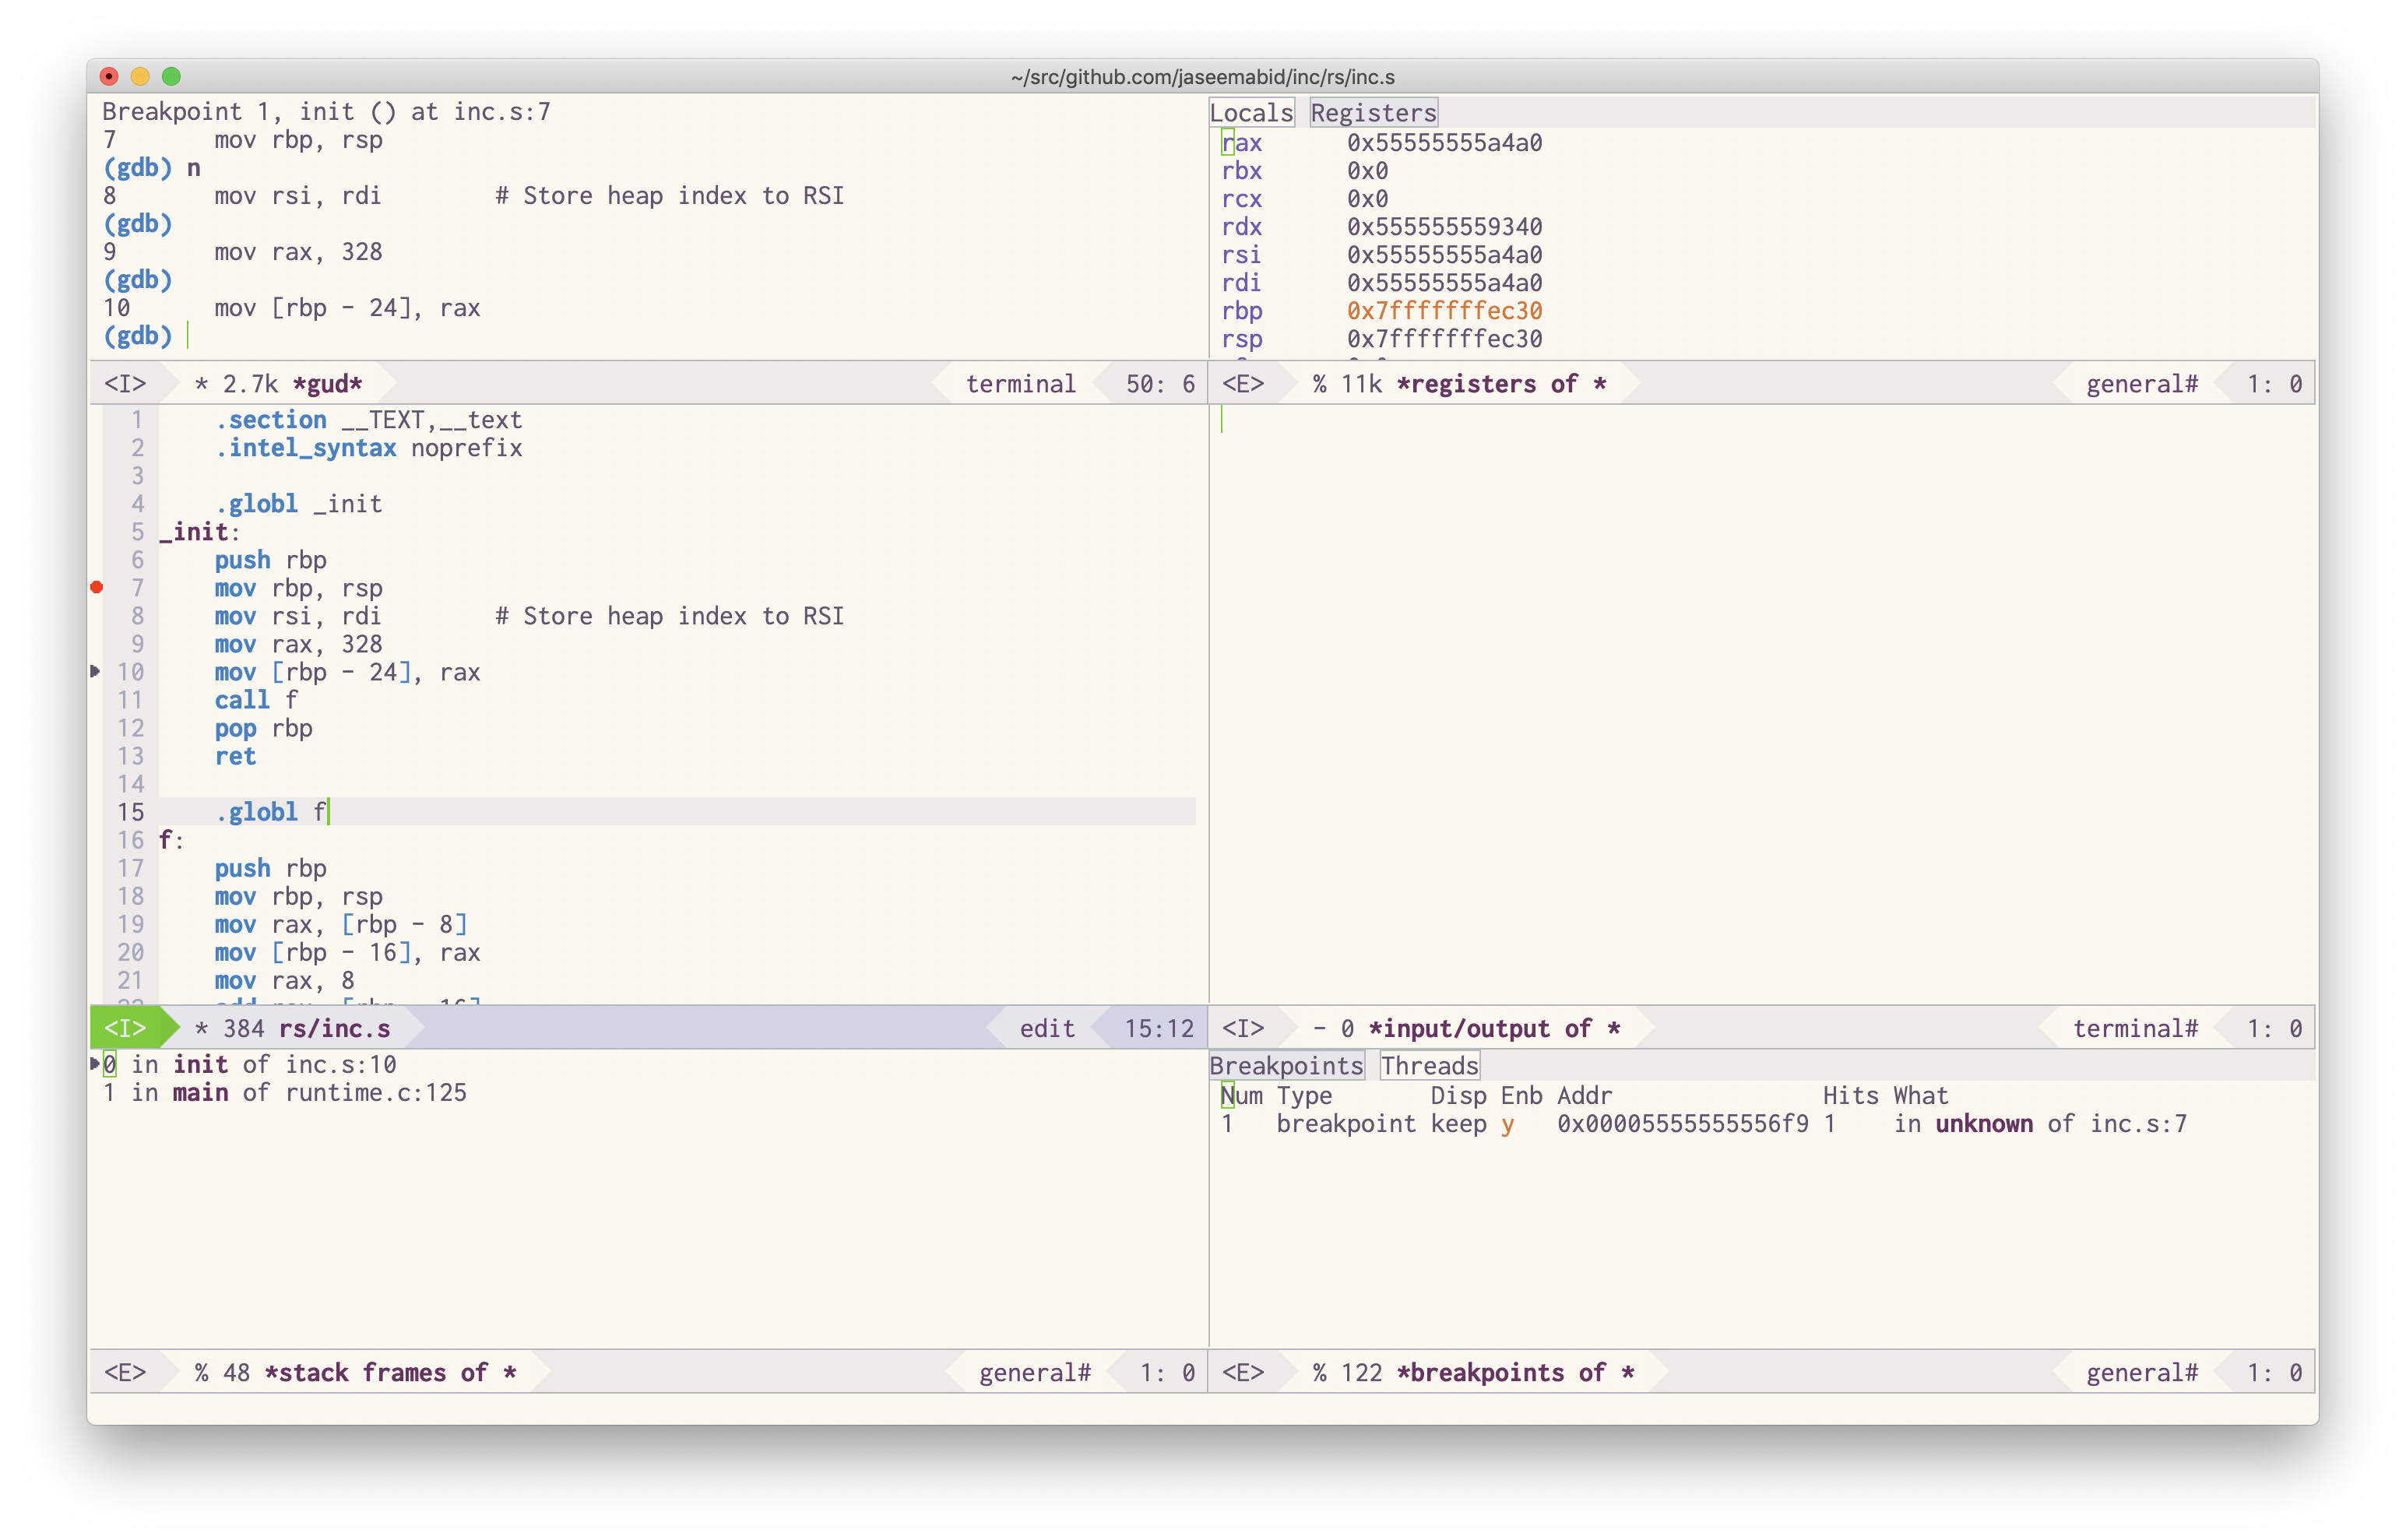
Task: Click the yellow minimize window button
Action: tap(140, 76)
